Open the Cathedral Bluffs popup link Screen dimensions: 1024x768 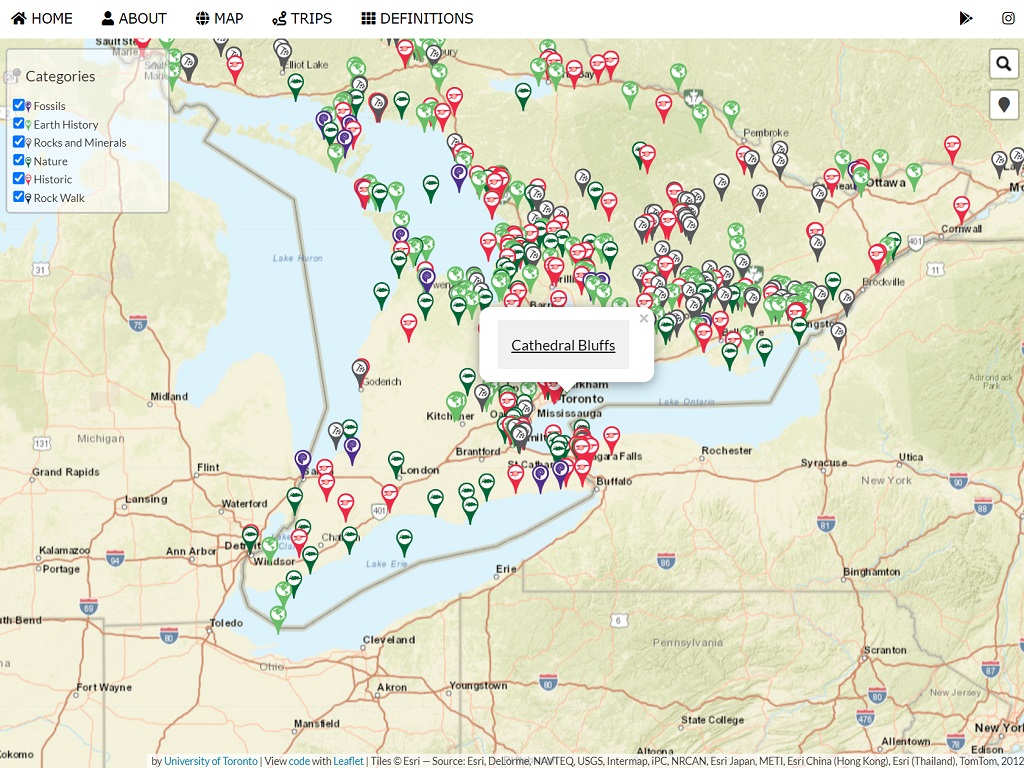563,345
